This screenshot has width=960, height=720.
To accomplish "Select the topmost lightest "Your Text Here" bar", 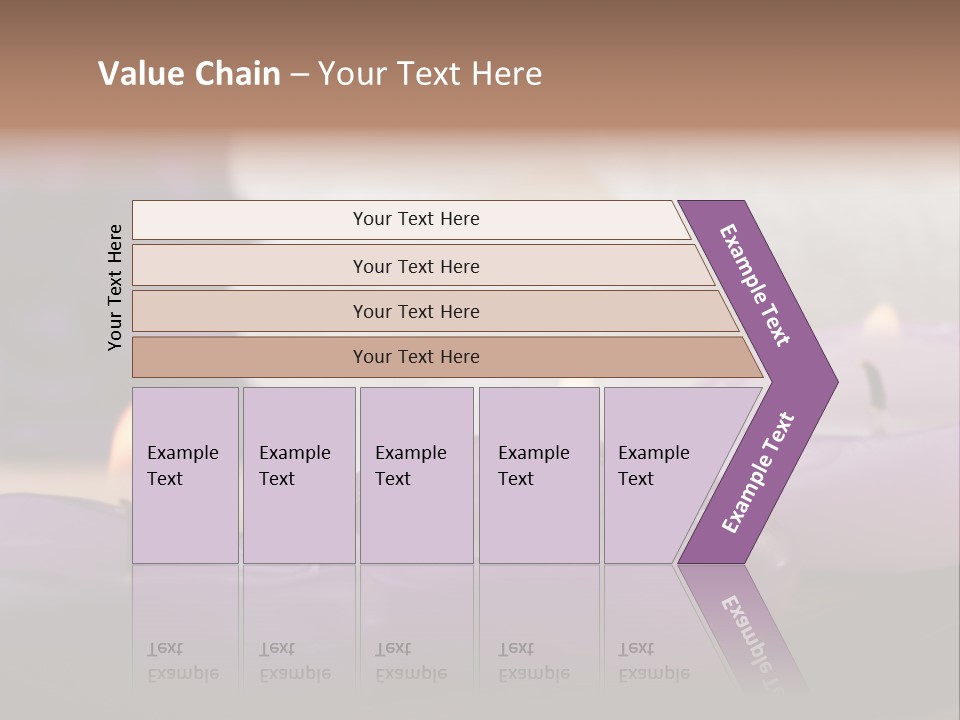I will (416, 219).
